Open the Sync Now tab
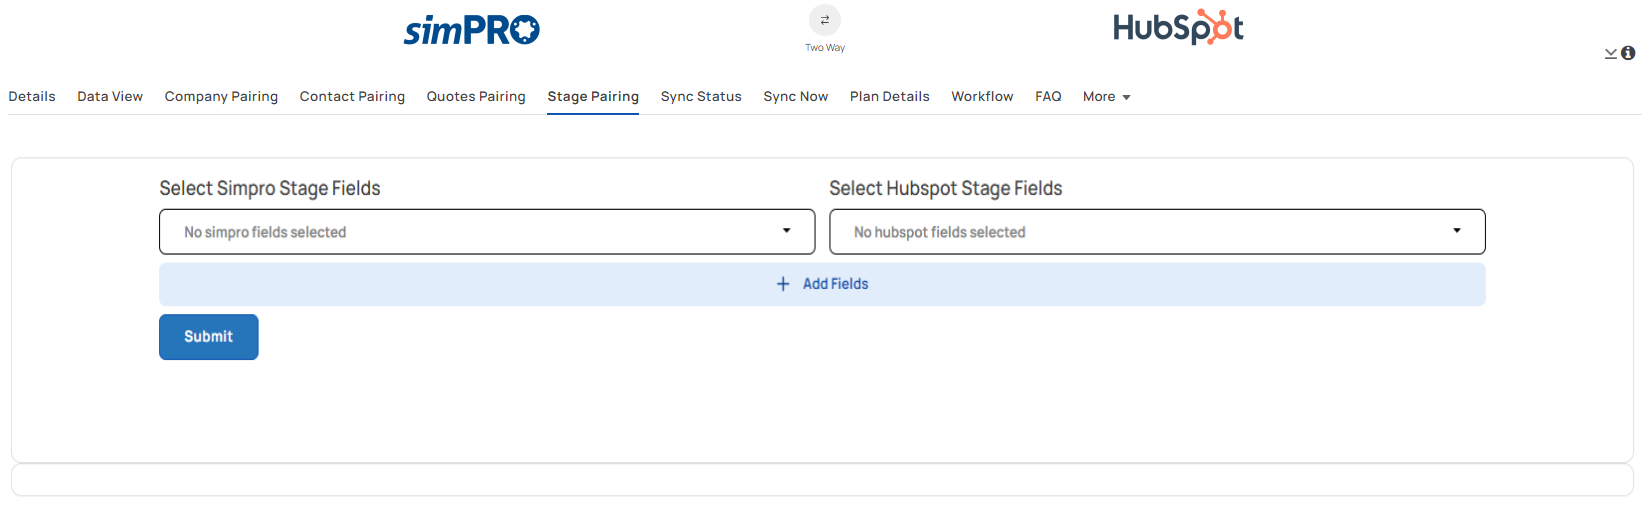1650x521 pixels. (796, 97)
